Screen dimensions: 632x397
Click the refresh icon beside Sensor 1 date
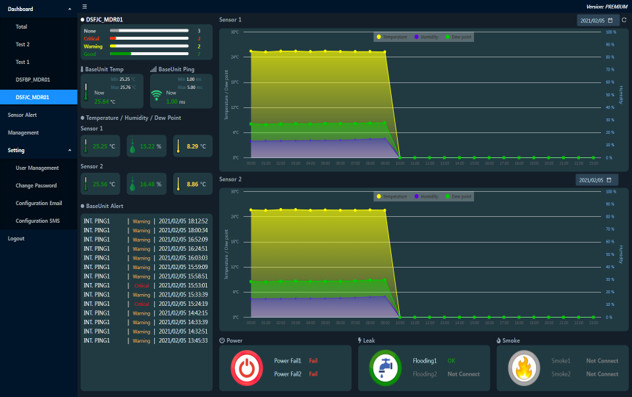pos(624,20)
